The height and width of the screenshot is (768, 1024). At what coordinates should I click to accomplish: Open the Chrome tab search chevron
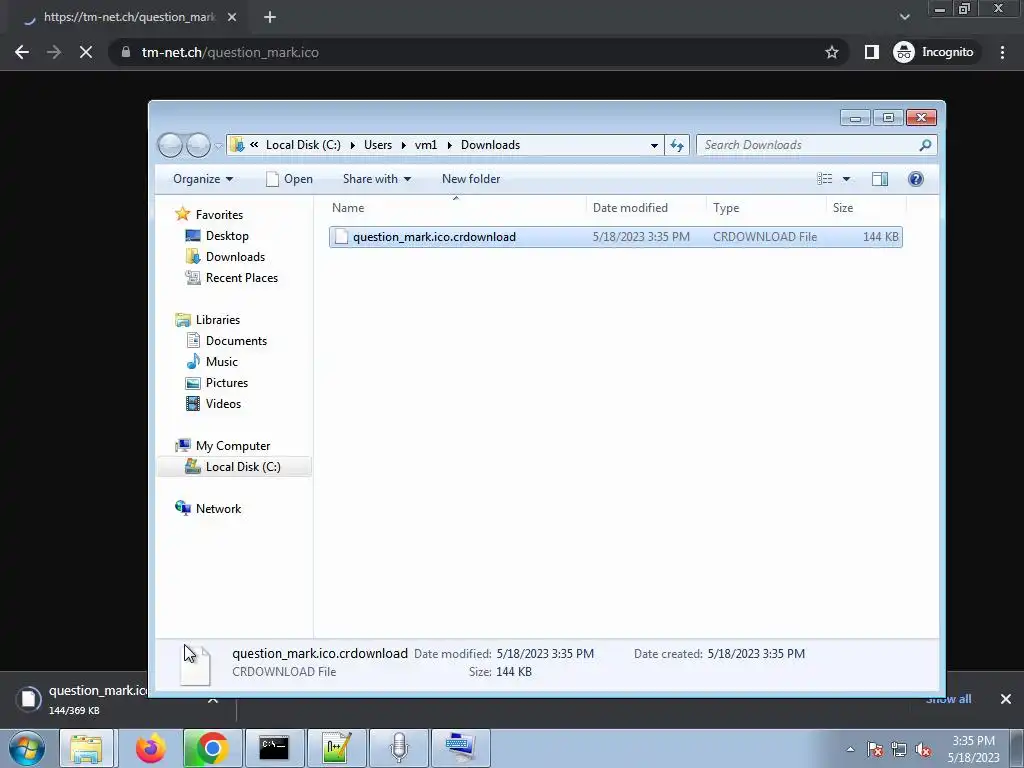tap(904, 17)
